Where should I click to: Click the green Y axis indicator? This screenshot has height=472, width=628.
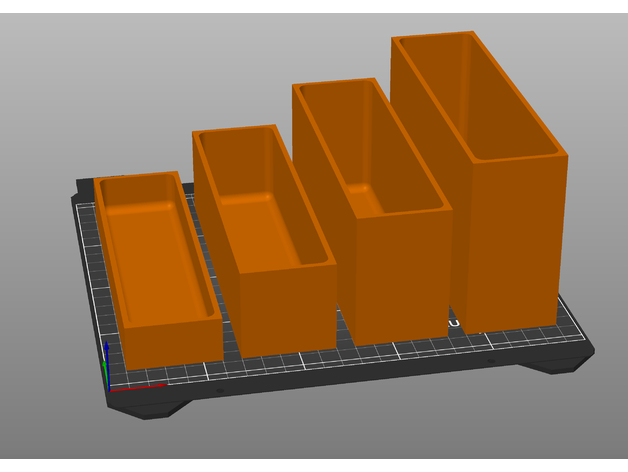(x=106, y=375)
